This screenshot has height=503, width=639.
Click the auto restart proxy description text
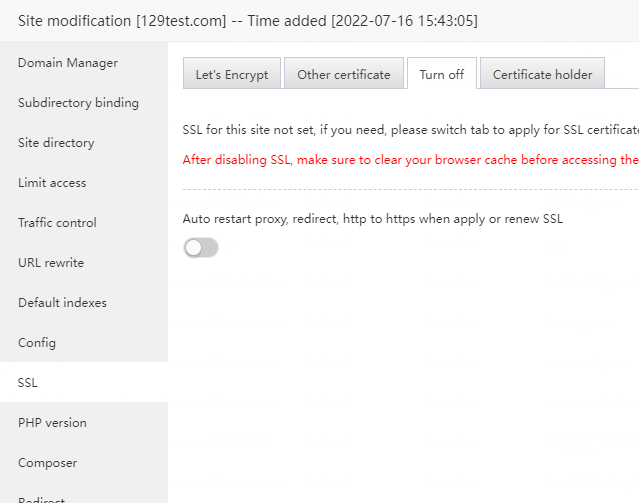pos(373,218)
